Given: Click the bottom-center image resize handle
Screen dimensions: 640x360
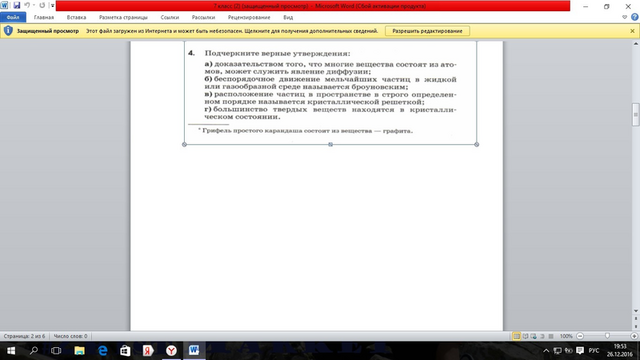Looking at the screenshot, I should [x=331, y=144].
